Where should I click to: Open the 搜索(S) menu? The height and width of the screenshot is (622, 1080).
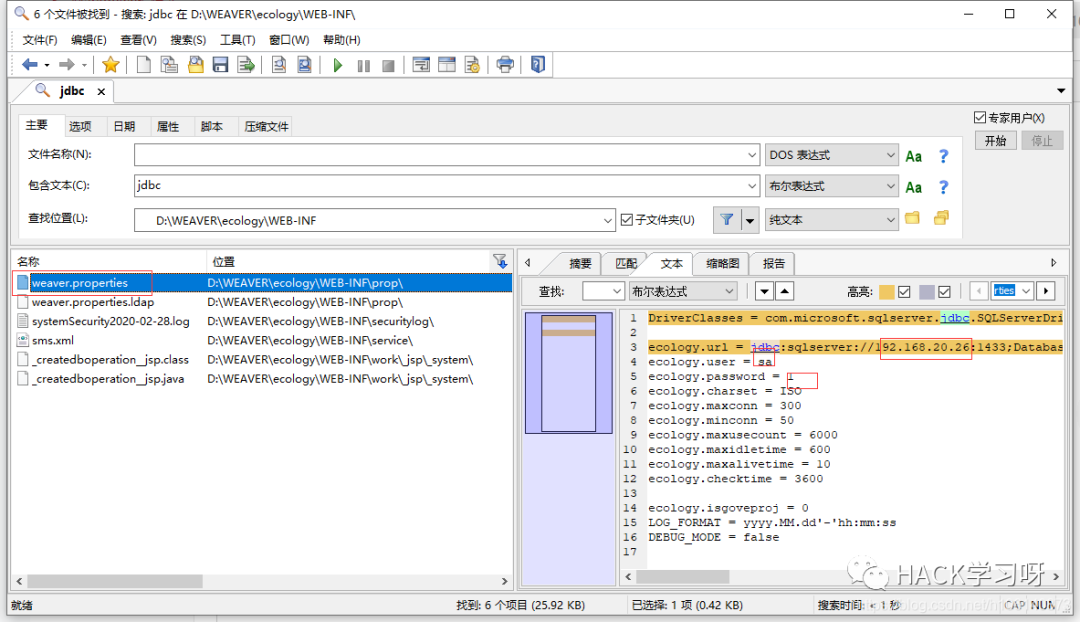[188, 40]
